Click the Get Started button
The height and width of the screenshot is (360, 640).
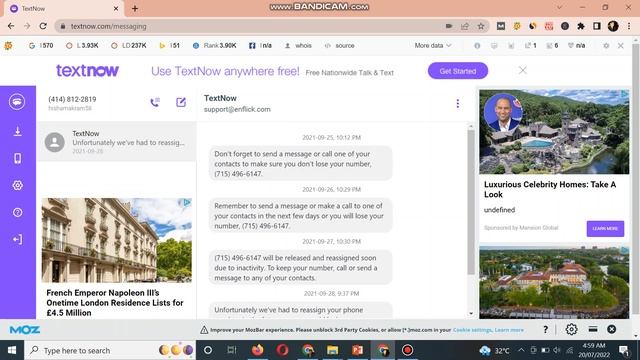click(x=458, y=71)
